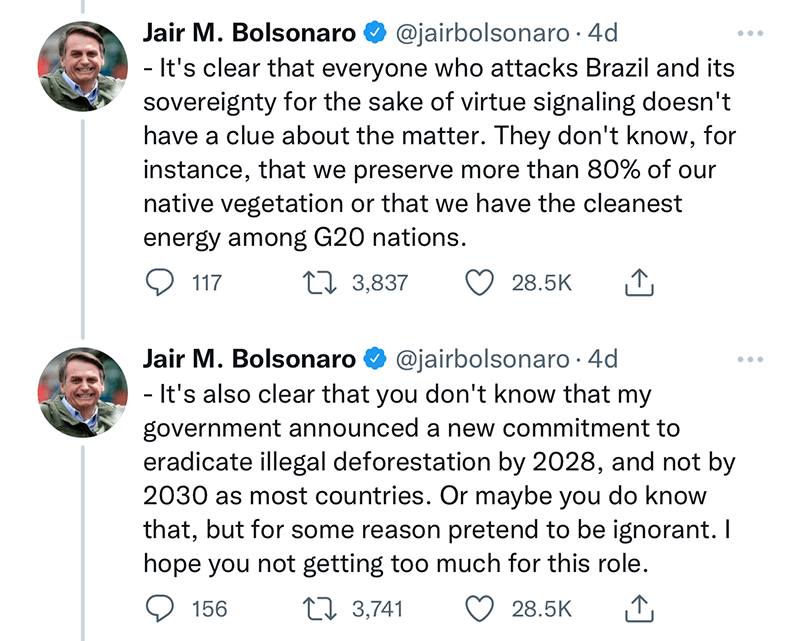Open more options menu on first tweet
Image resolution: width=800 pixels, height=641 pixels.
[x=748, y=34]
